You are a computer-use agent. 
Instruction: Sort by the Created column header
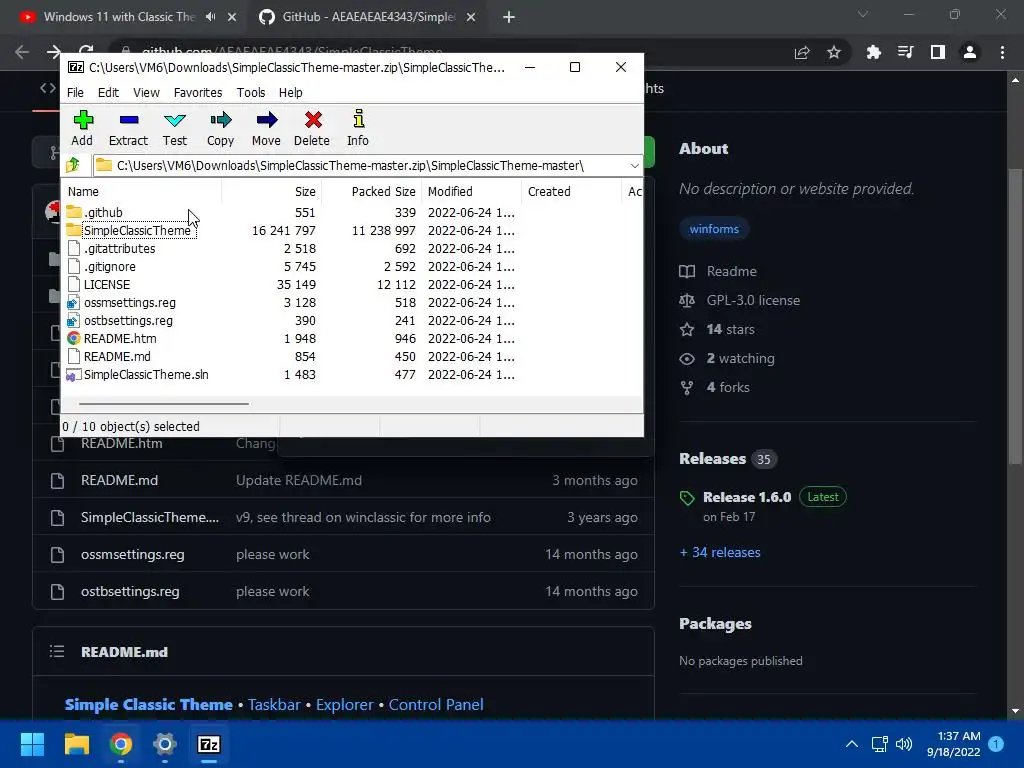coord(572,191)
